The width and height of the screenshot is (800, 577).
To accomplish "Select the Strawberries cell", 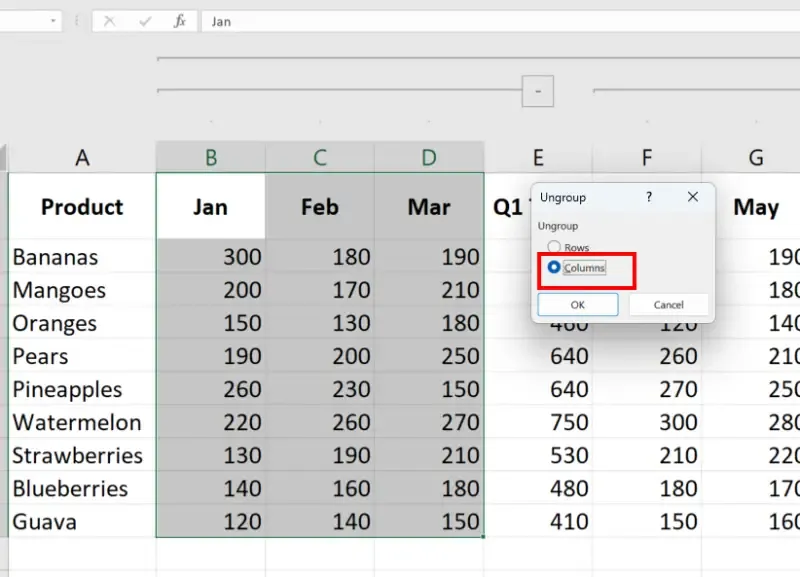I will click(82, 455).
